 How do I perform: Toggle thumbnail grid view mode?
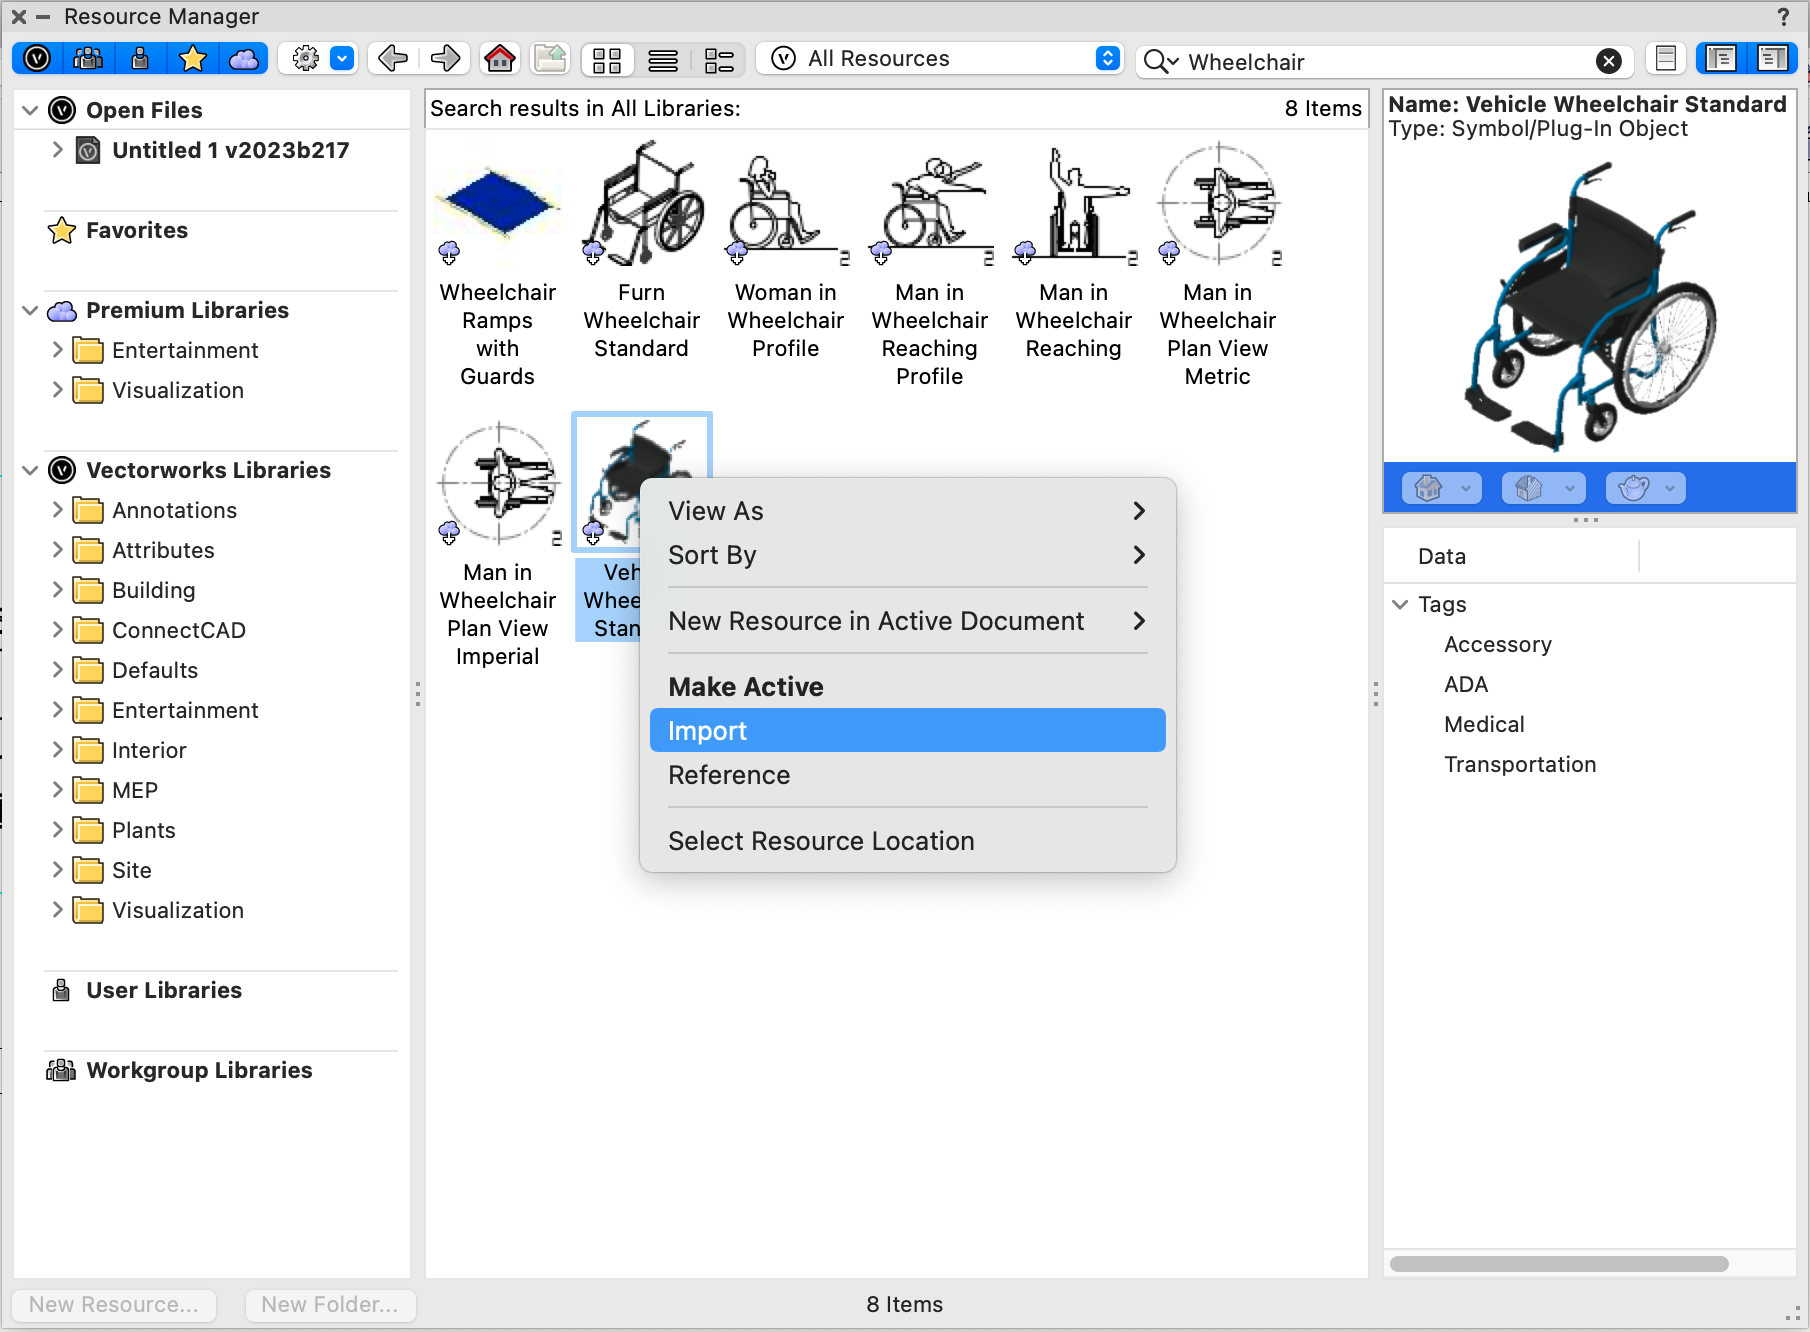(606, 58)
